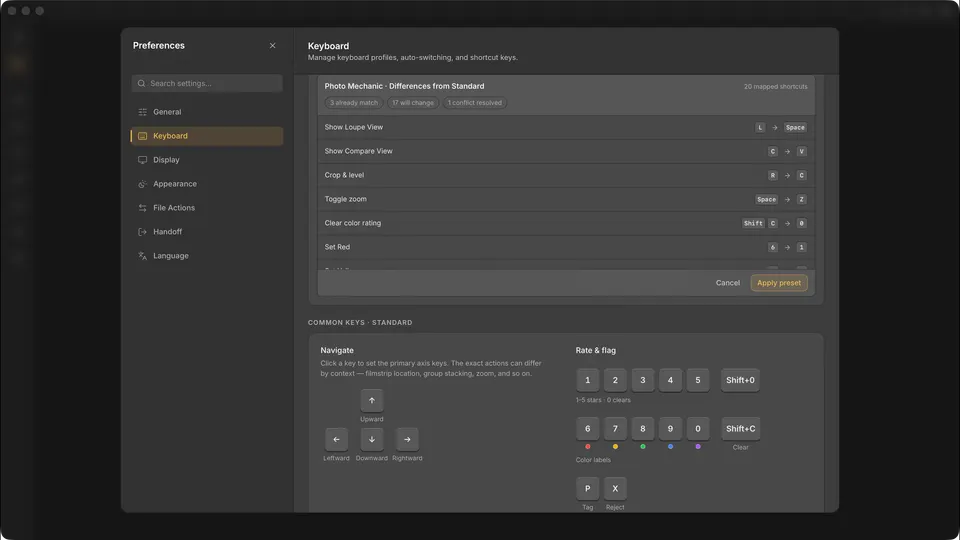Click the P Tag key
Screen dimensions: 960x540
pyautogui.click(x=588, y=489)
